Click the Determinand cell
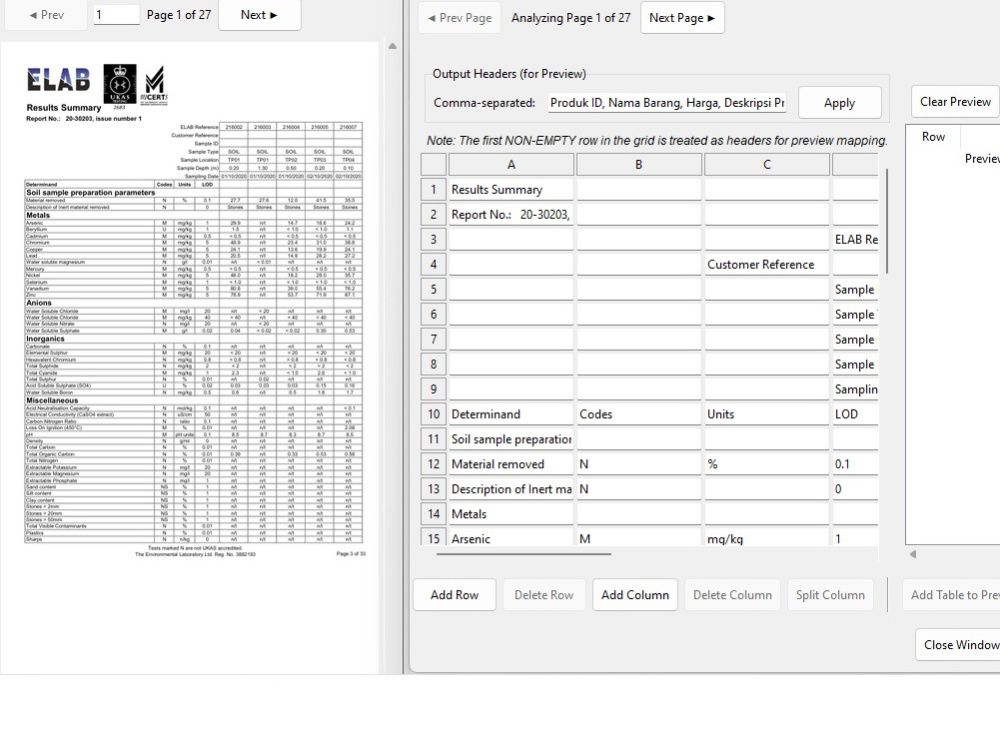This screenshot has width=1000, height=749. pos(511,414)
